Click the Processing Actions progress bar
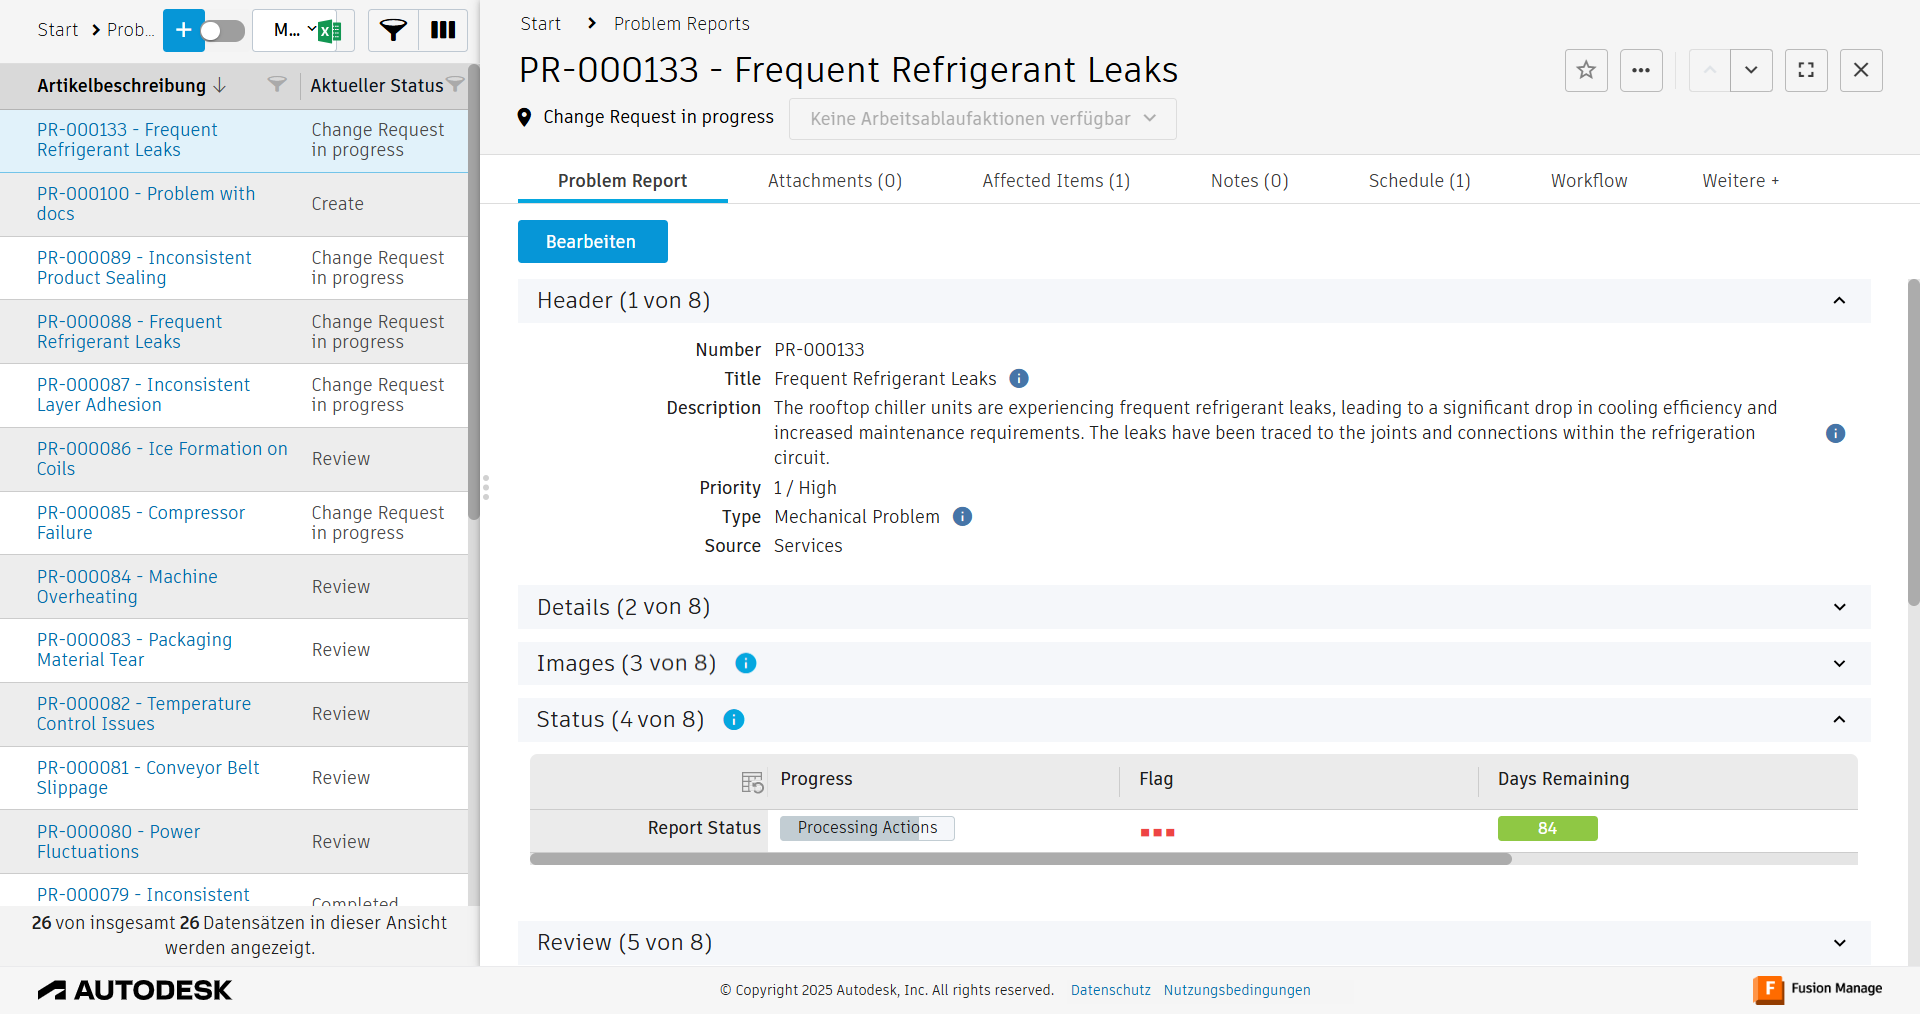Screen dimensions: 1920x1014 click(x=867, y=828)
